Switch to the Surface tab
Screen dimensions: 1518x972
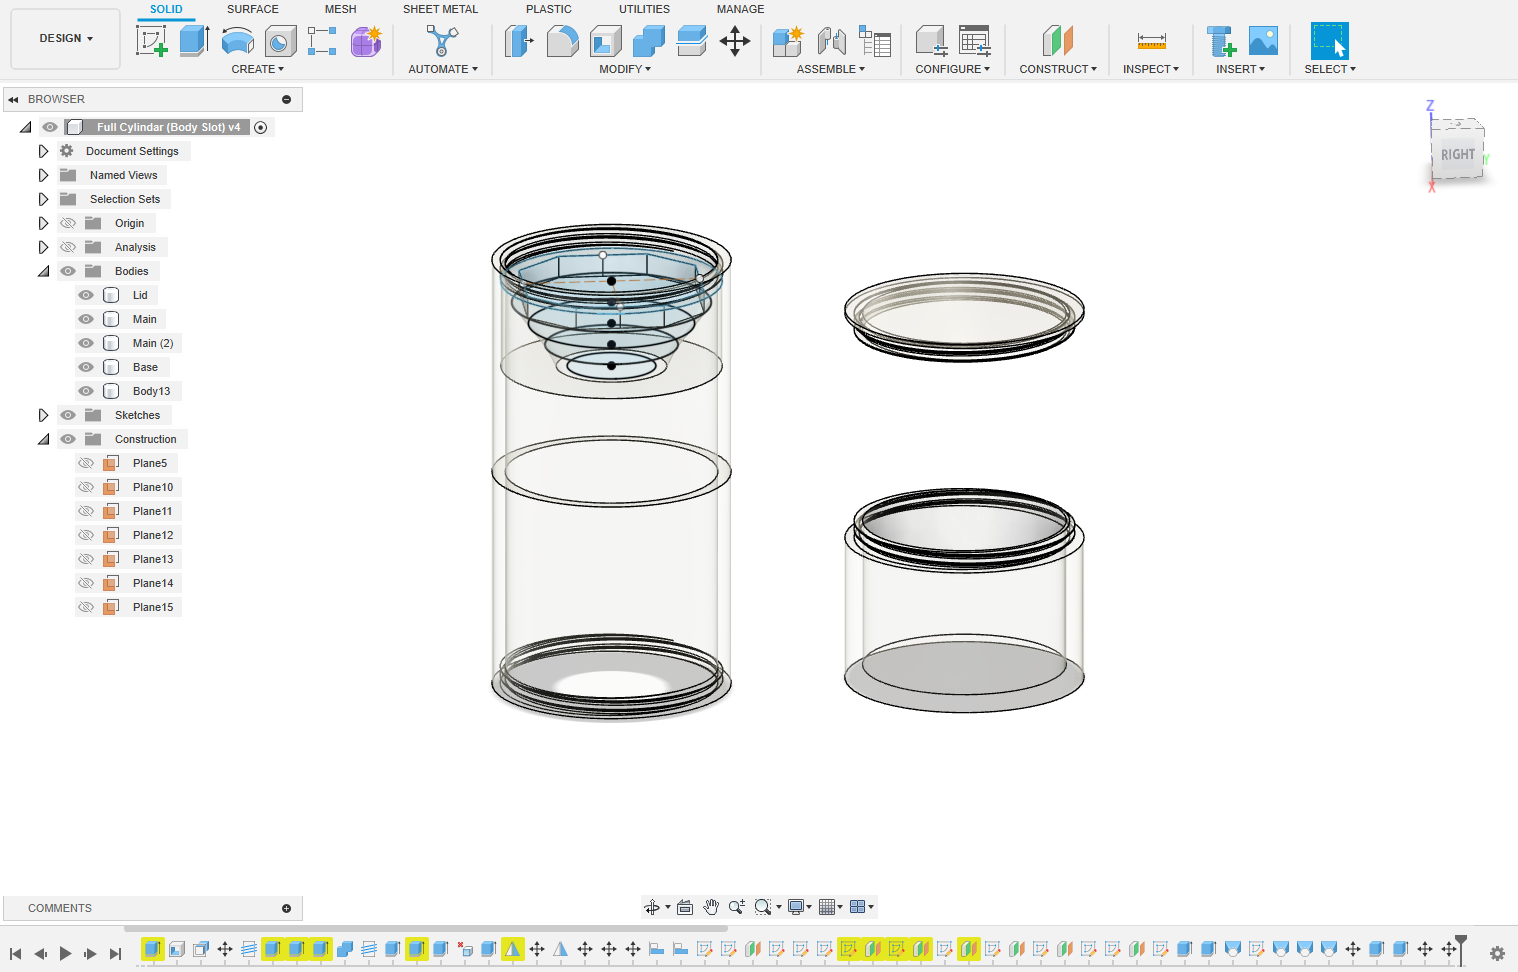(253, 9)
